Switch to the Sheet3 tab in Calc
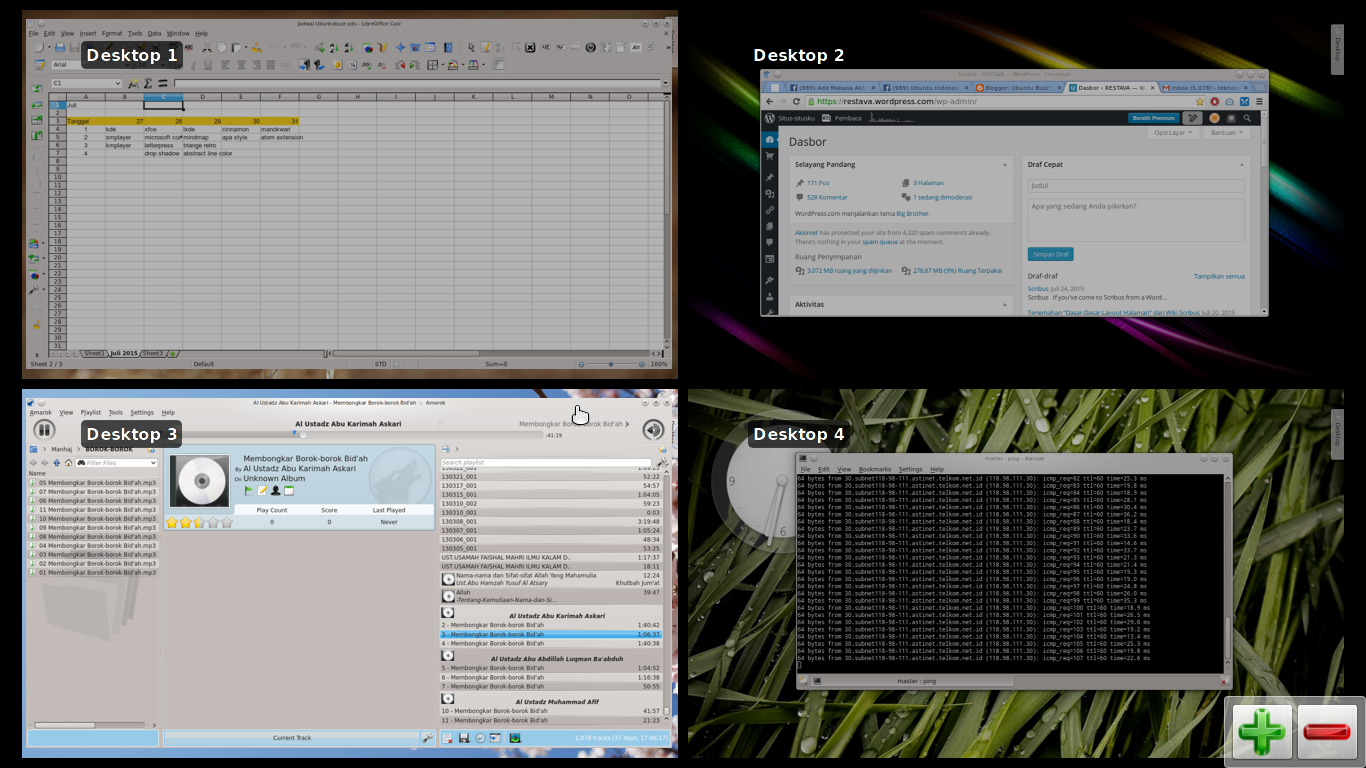This screenshot has height=768, width=1366. coord(152,353)
